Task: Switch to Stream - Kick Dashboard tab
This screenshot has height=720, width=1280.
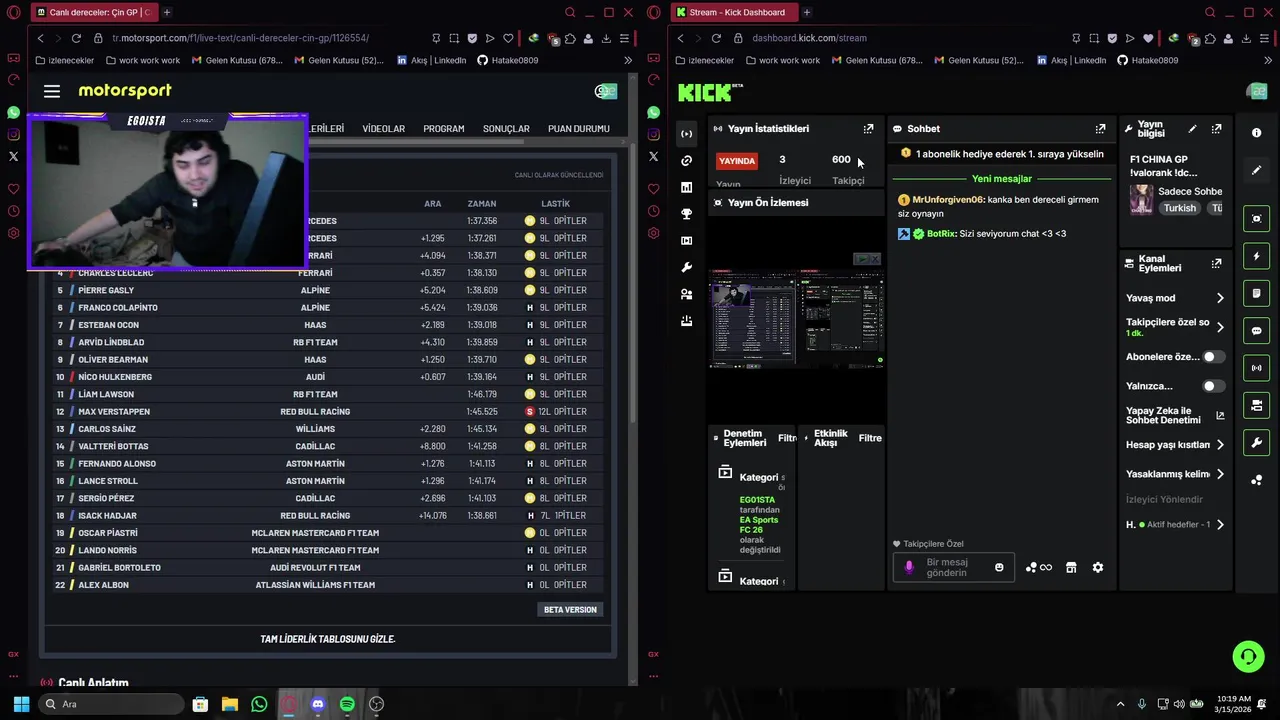Action: point(734,12)
